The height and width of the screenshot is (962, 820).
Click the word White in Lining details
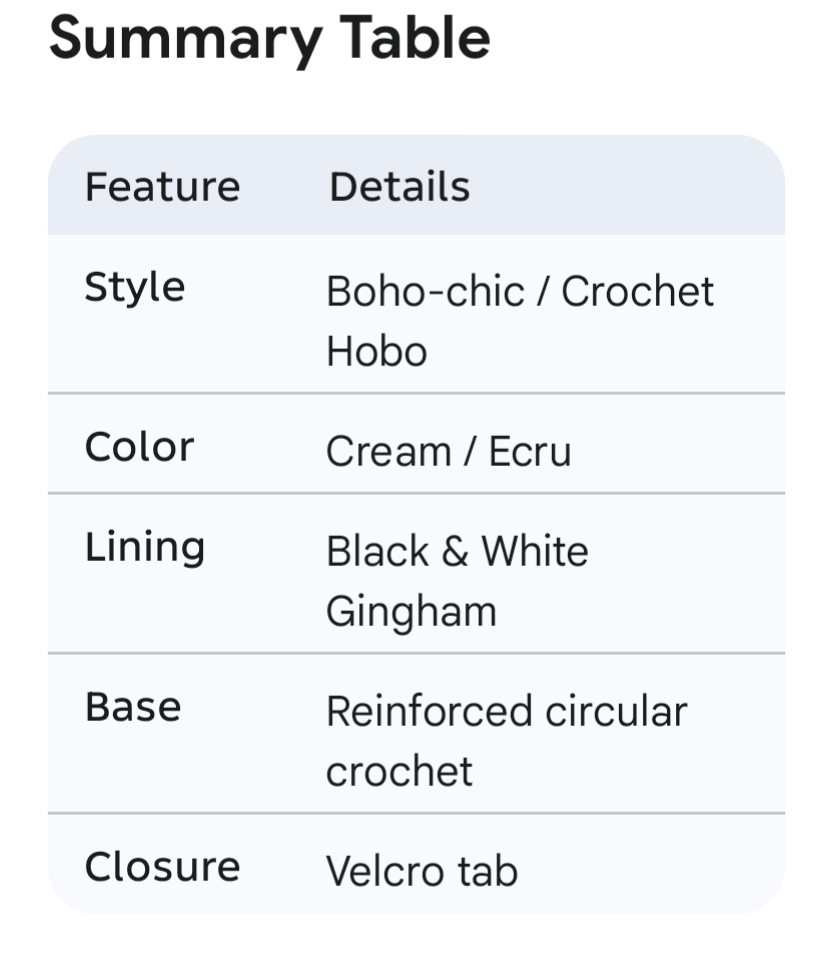pos(535,552)
